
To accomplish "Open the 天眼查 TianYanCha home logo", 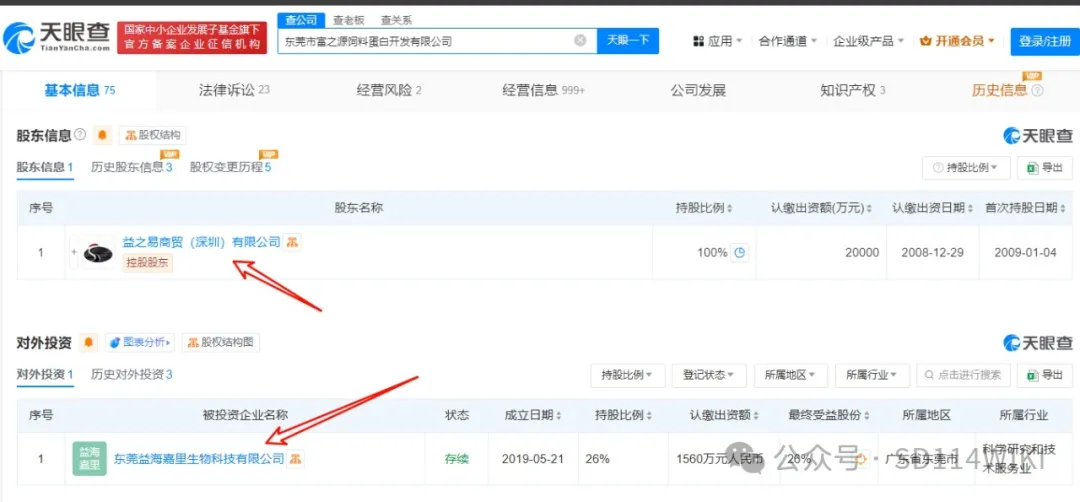I will (56, 38).
